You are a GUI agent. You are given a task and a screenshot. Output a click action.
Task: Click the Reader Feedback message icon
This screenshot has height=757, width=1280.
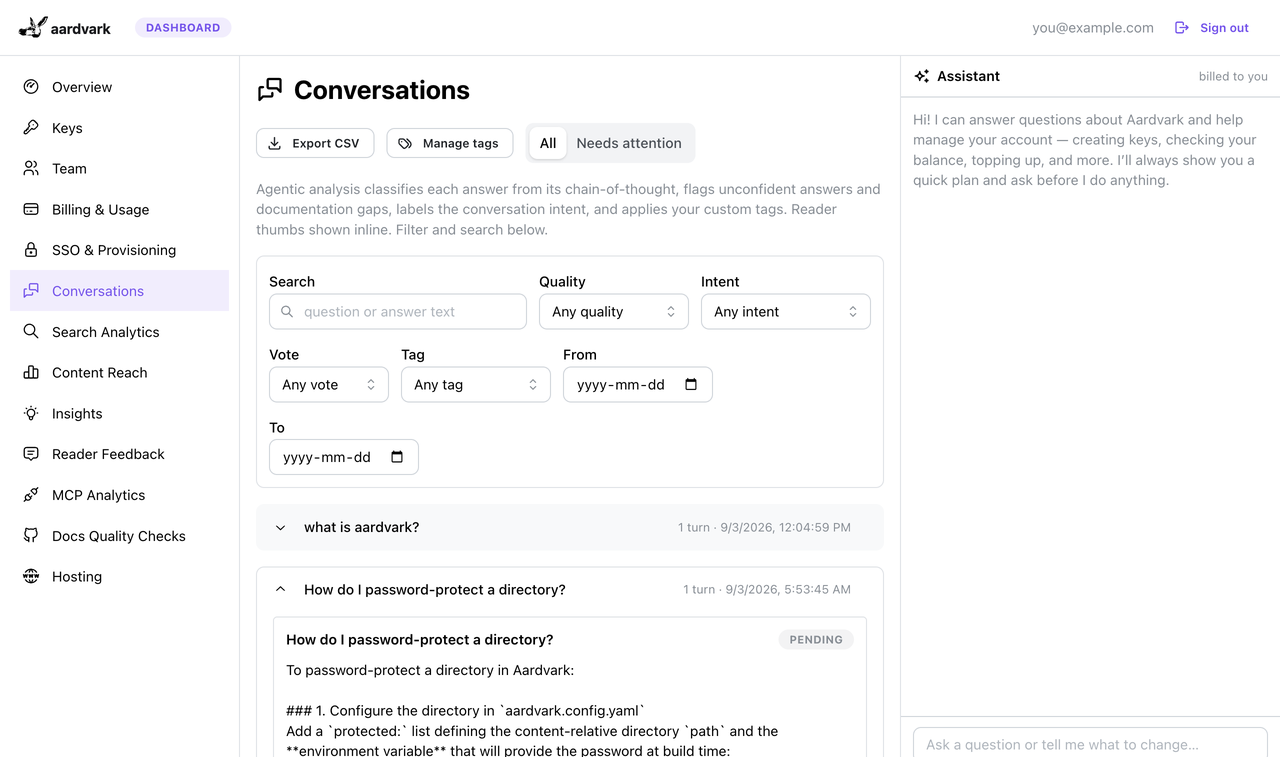pos(31,454)
